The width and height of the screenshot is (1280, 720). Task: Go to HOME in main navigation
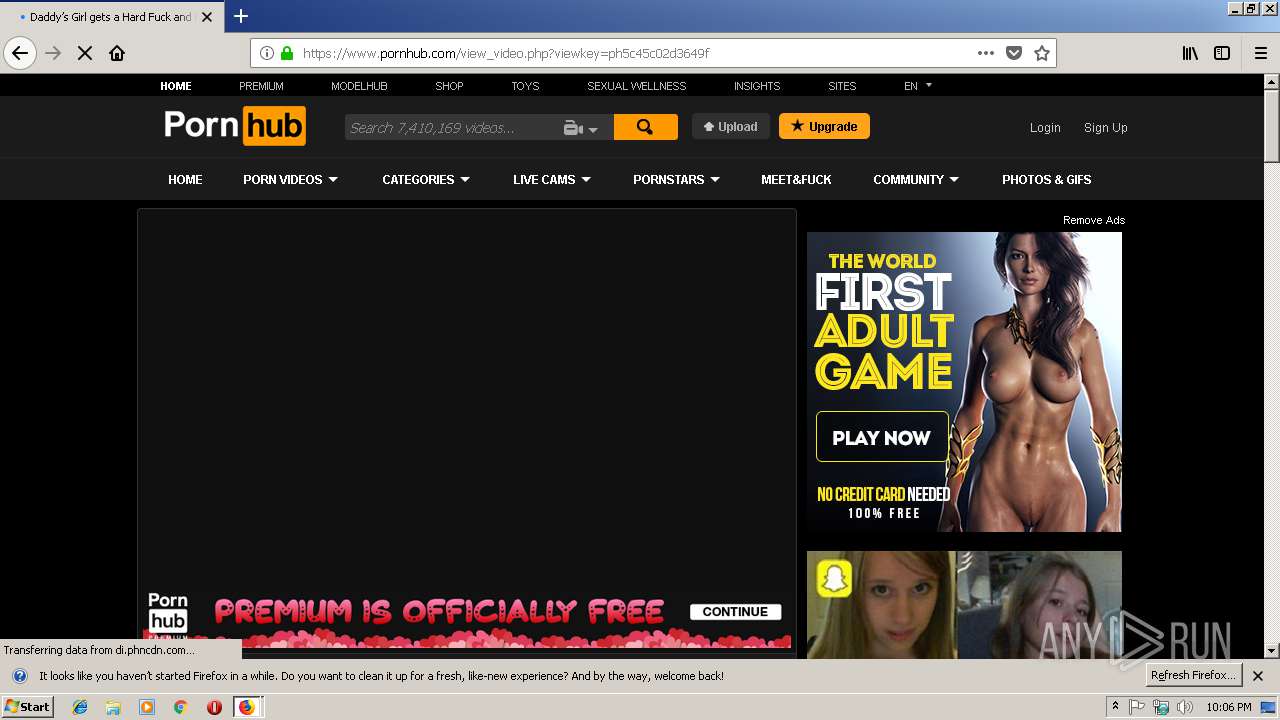(x=185, y=179)
